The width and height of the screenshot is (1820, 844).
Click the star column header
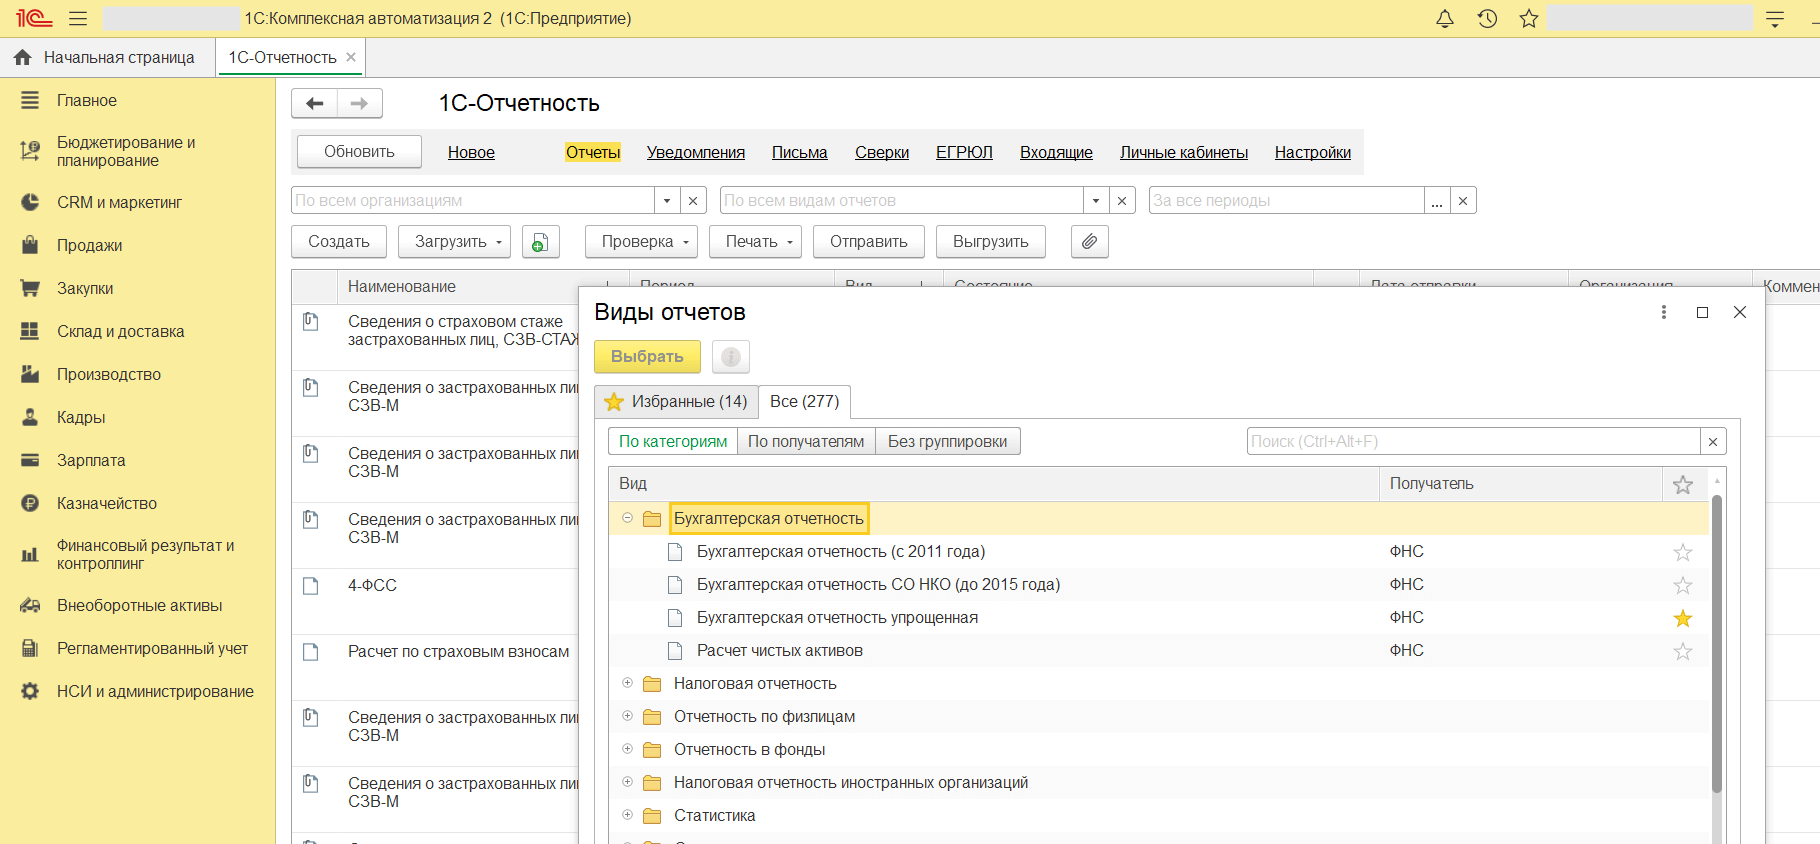(1683, 484)
